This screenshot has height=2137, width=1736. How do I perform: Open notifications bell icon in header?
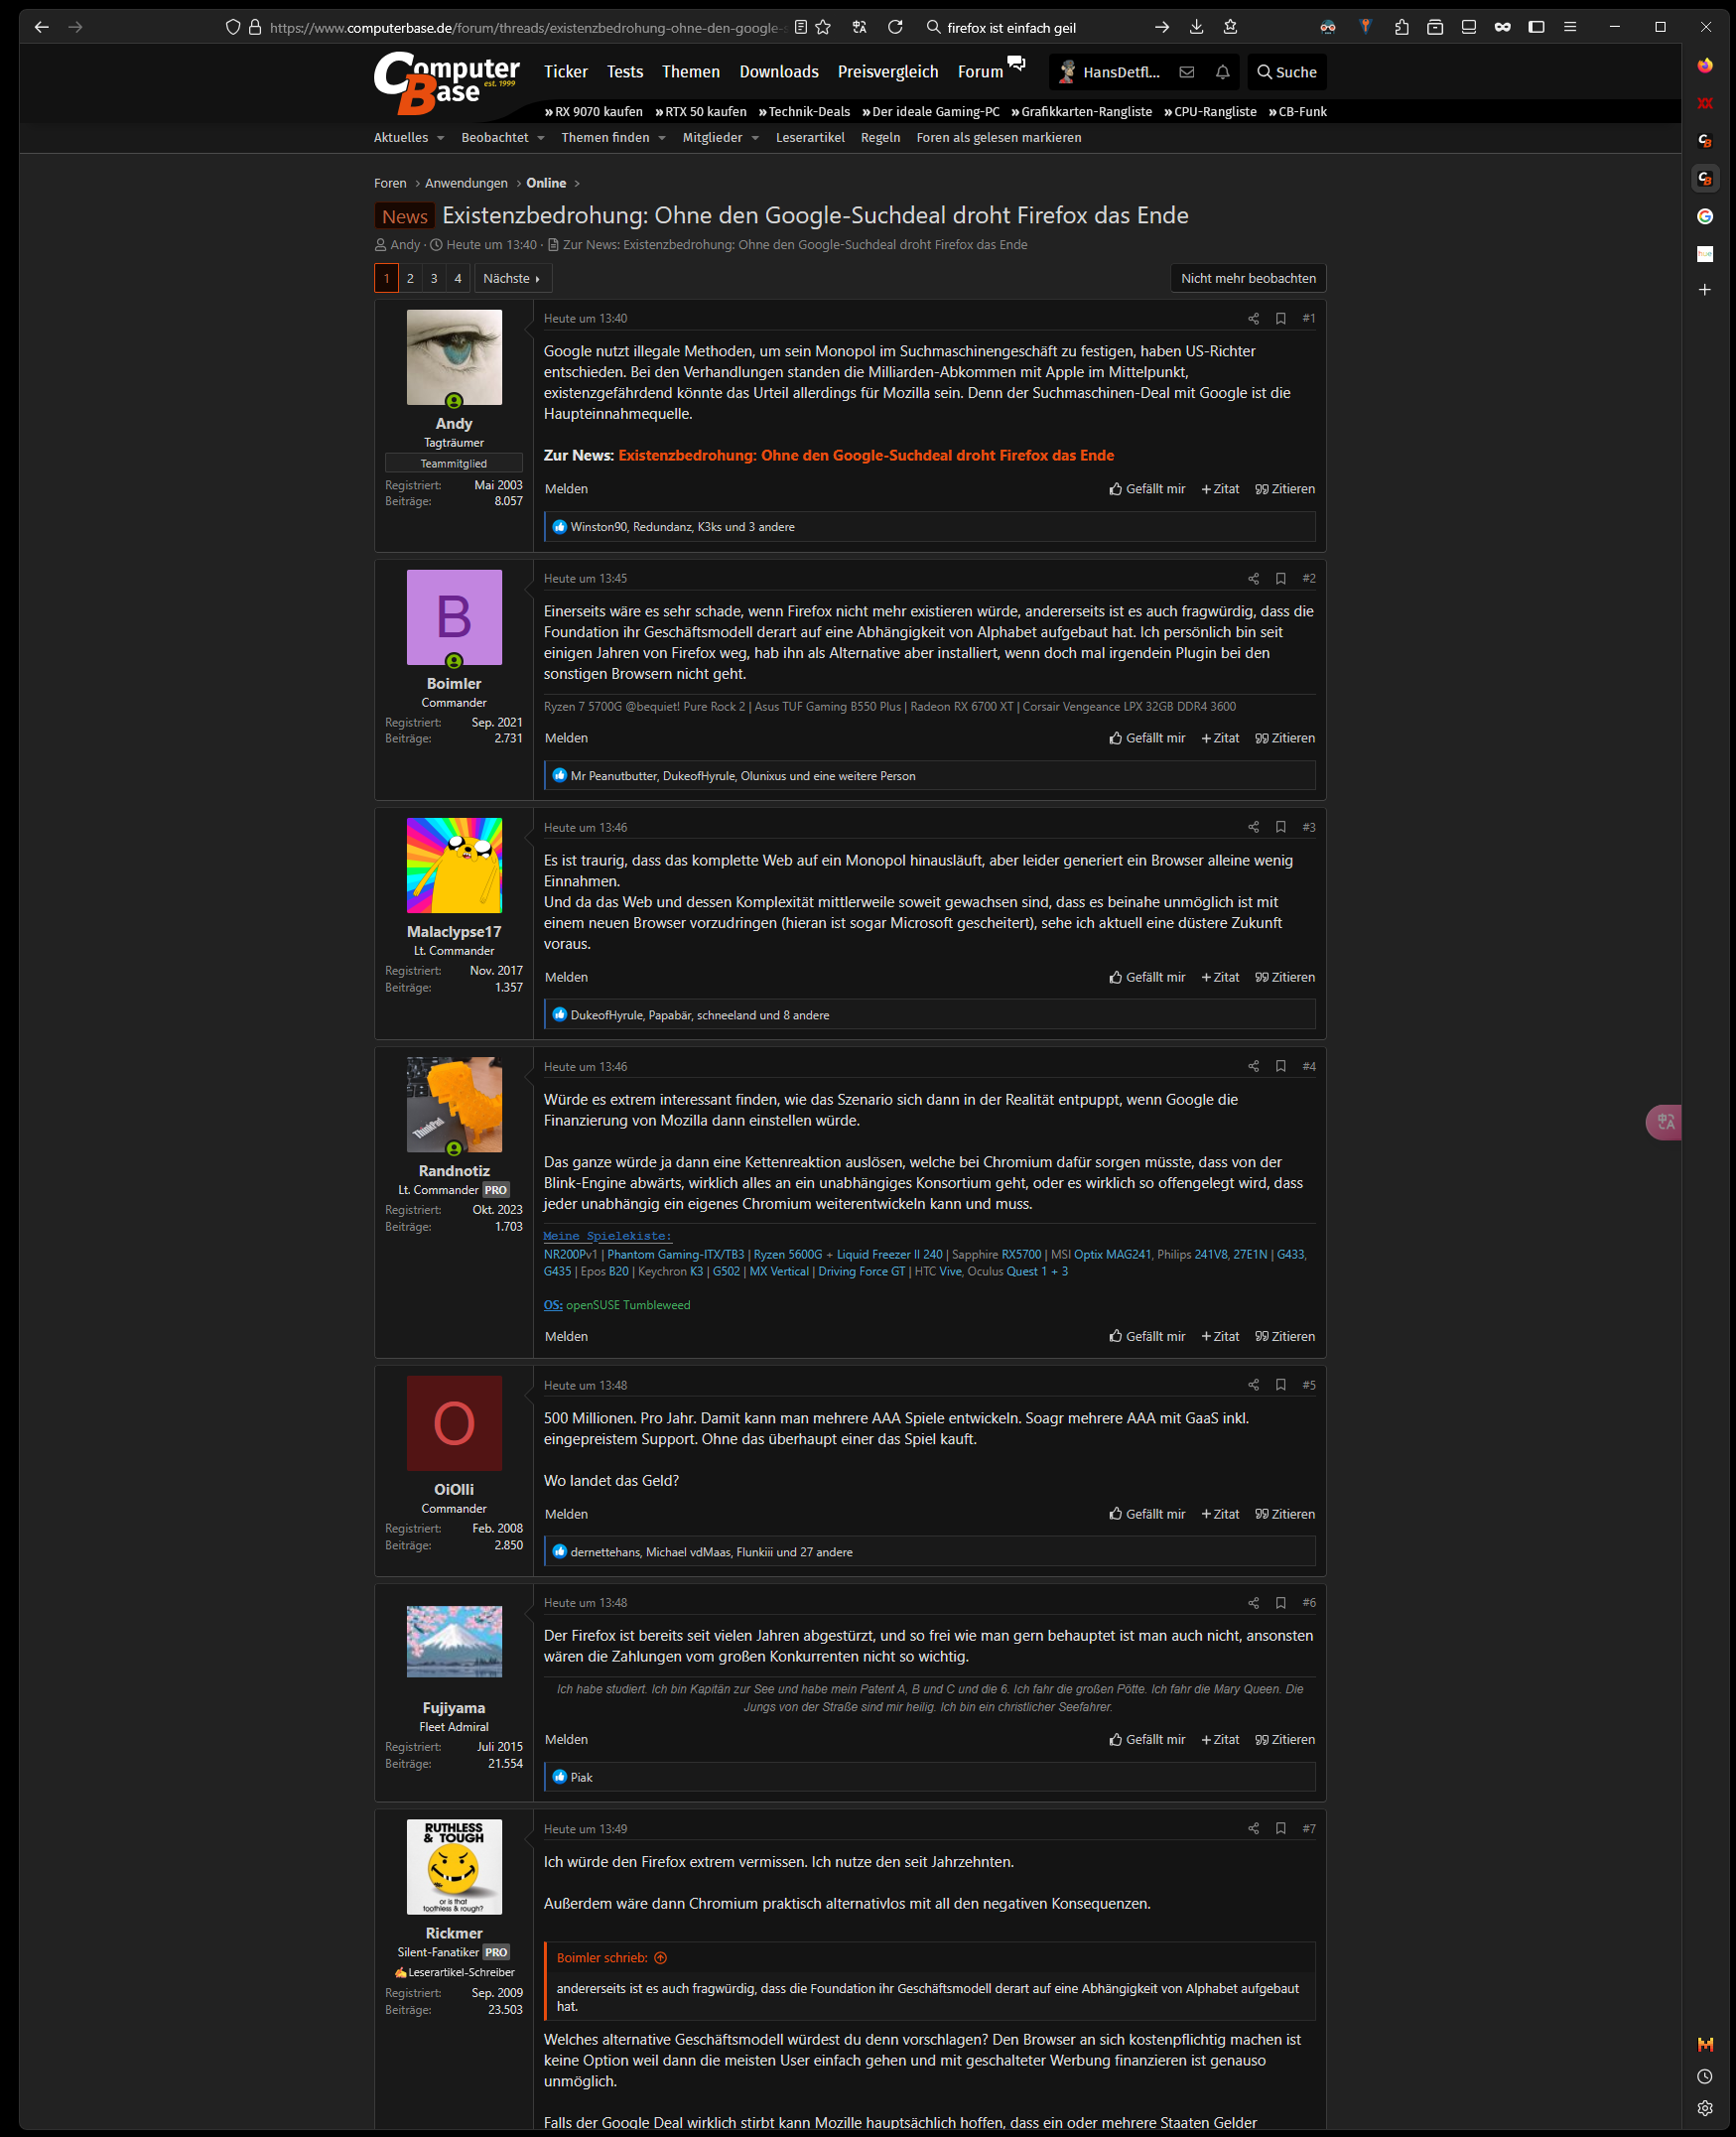pos(1222,72)
